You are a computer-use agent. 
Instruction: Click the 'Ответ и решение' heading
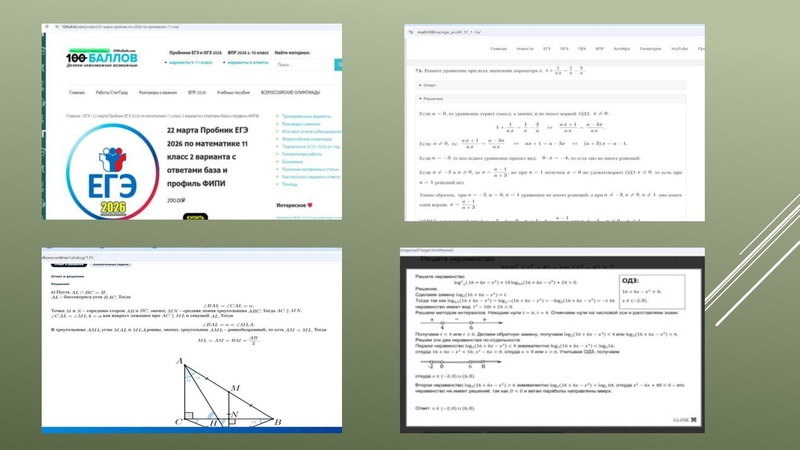[x=67, y=276]
